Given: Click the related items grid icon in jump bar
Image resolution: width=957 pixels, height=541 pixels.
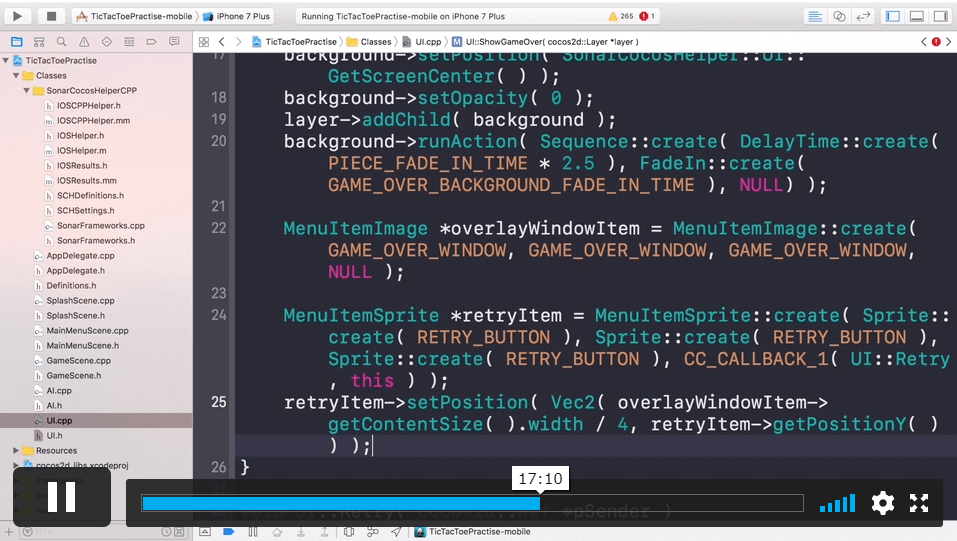Looking at the screenshot, I should tap(204, 42).
